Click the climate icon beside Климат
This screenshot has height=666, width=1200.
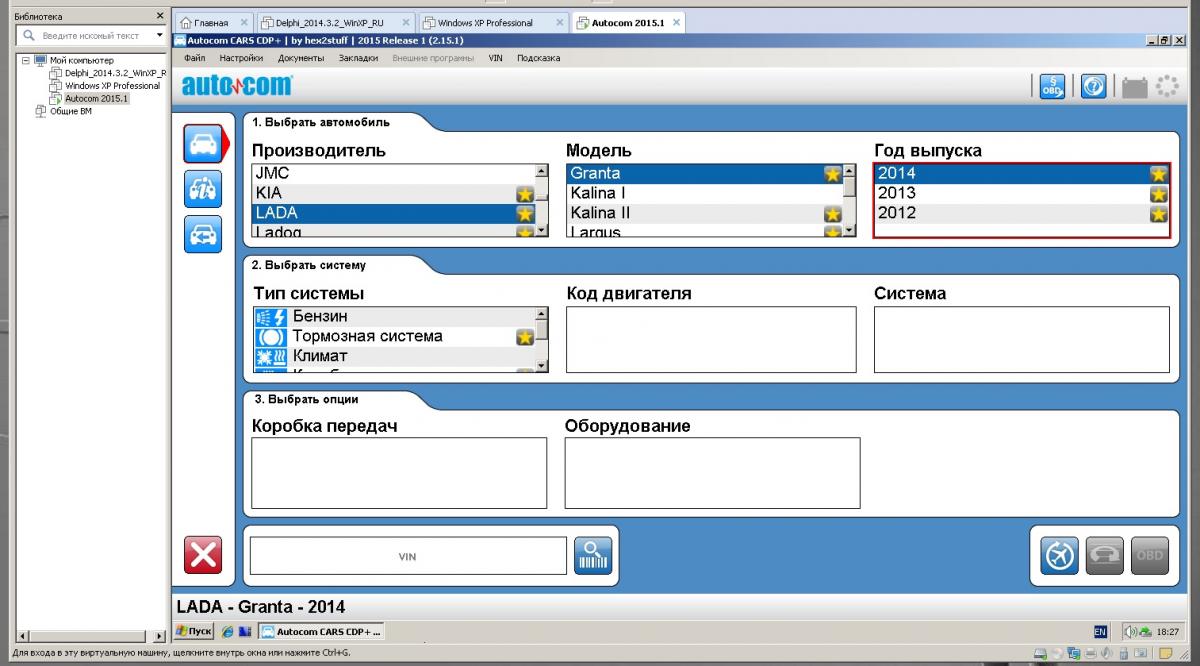[x=270, y=357]
